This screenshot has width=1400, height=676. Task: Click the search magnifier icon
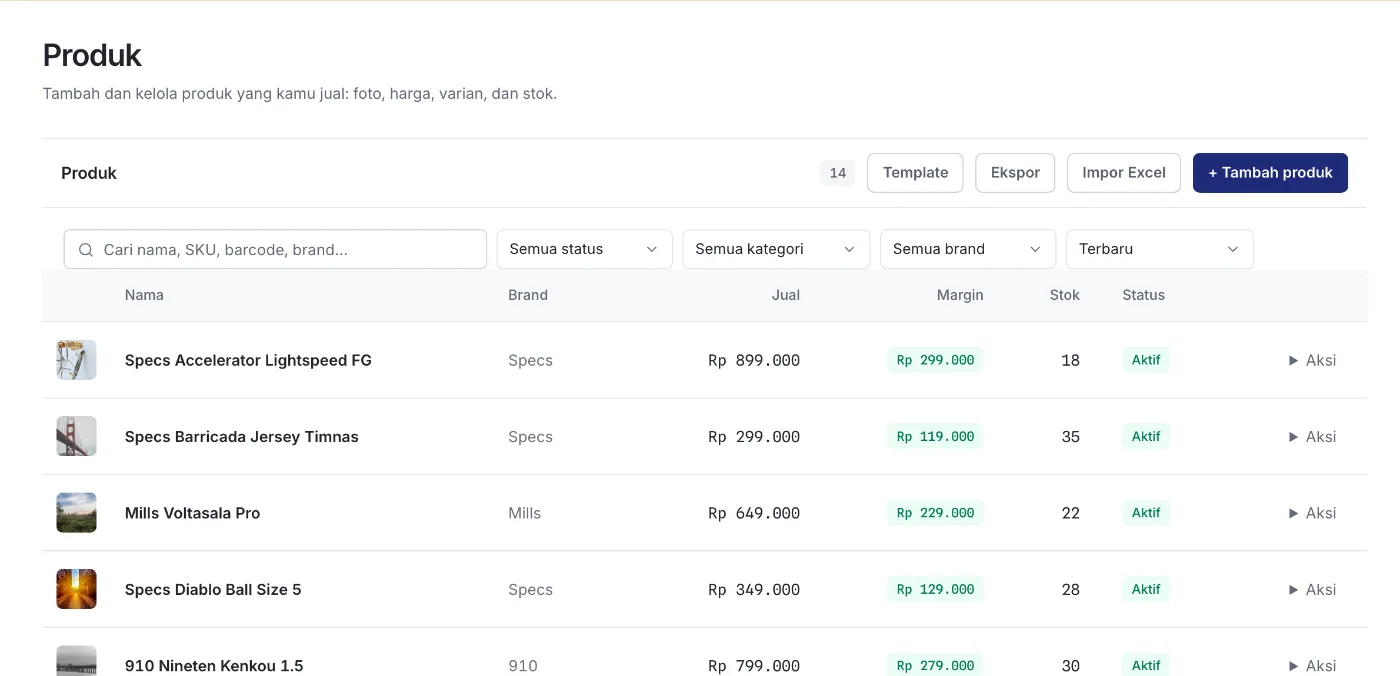[86, 250]
